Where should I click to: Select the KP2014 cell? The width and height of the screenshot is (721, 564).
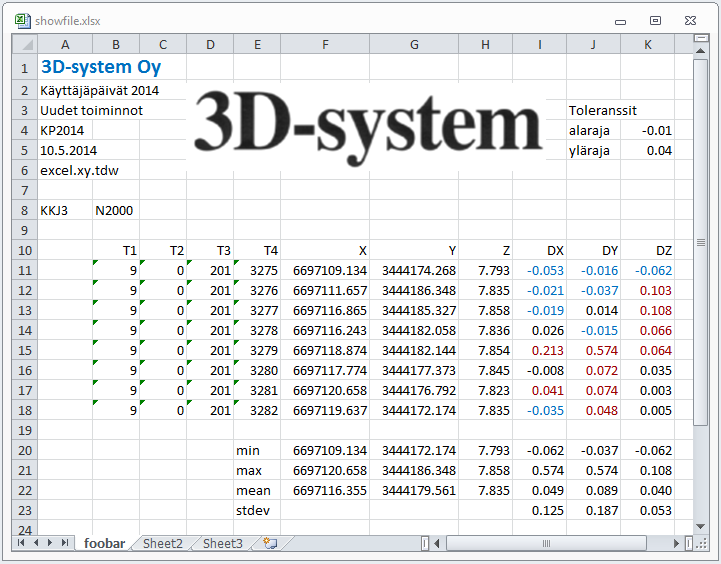(65, 131)
